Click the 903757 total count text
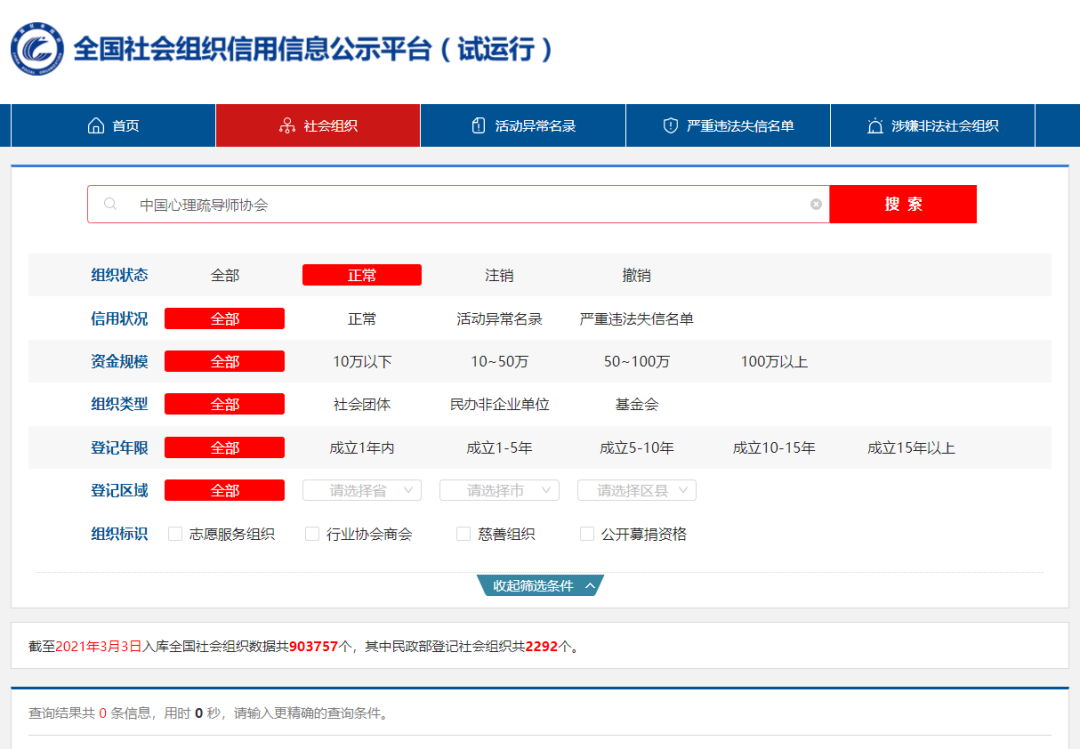The image size is (1080, 749). tap(313, 646)
